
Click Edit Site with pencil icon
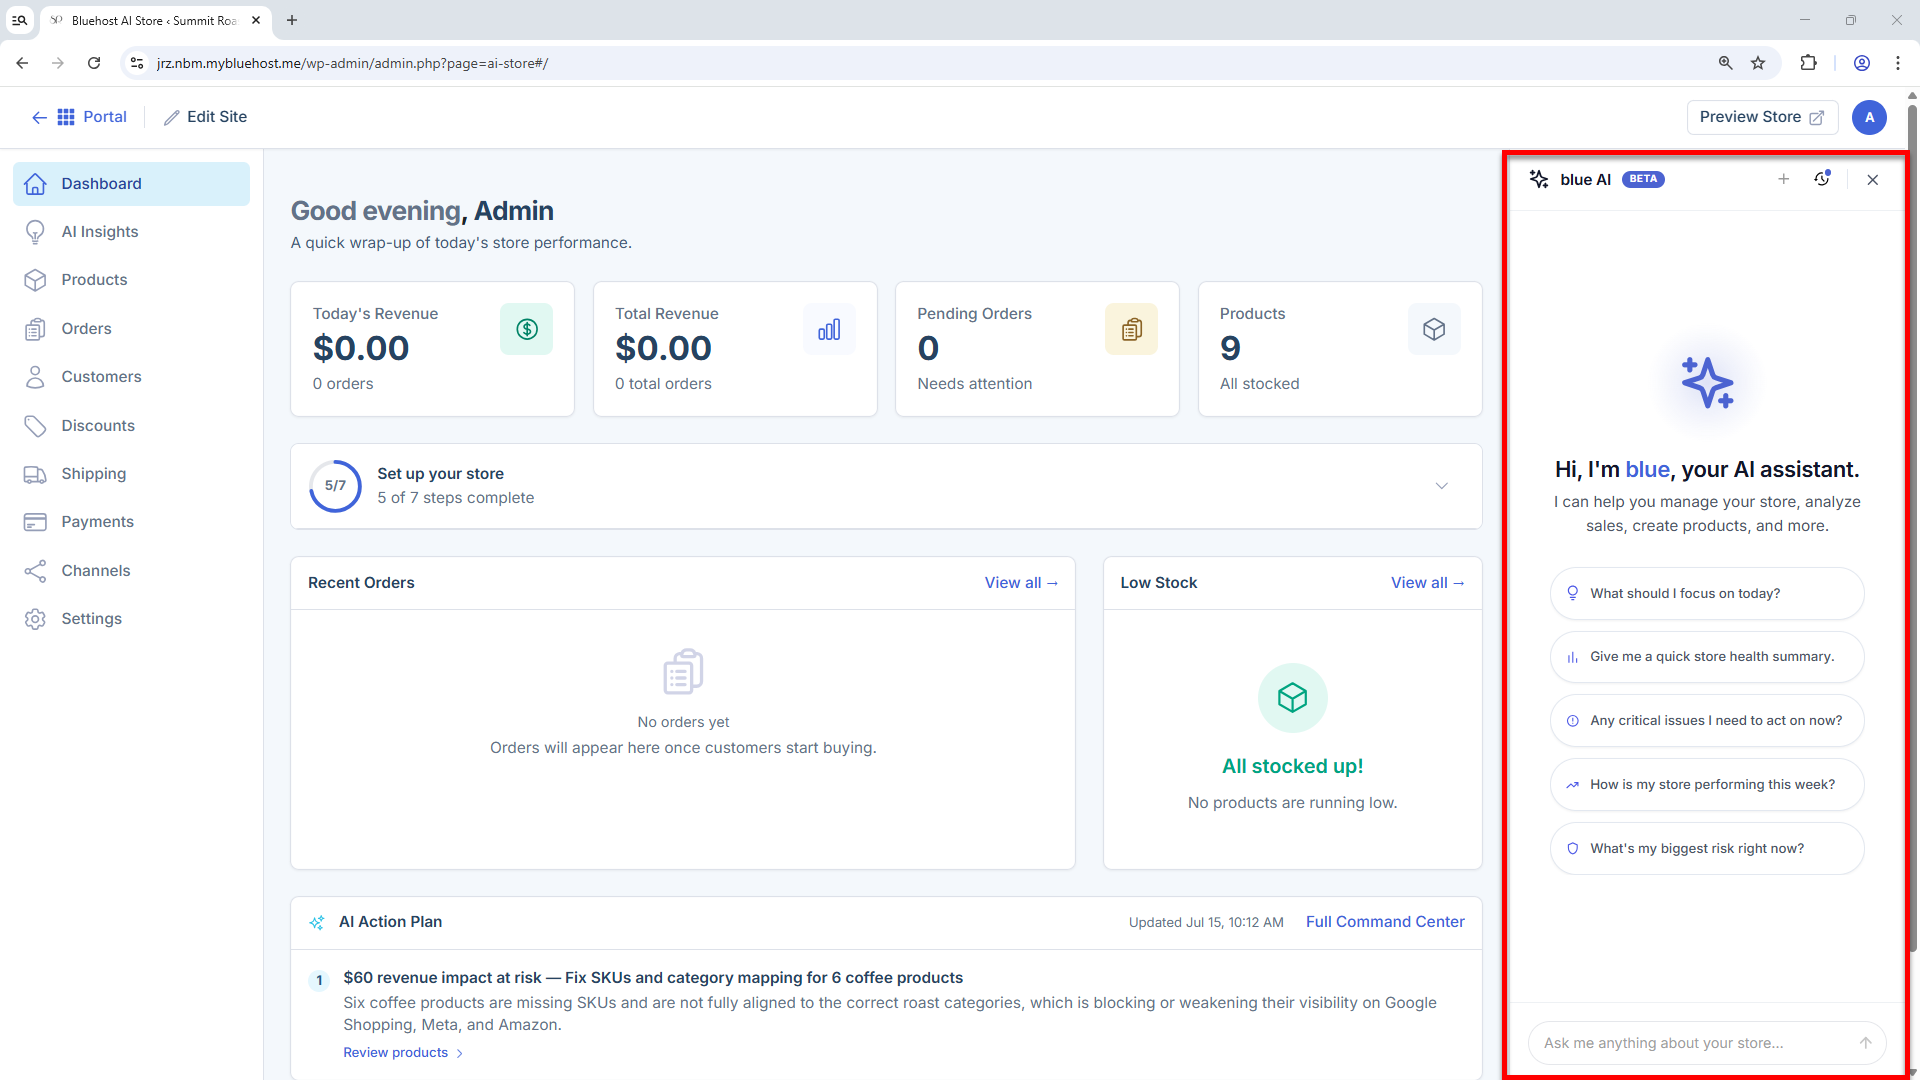coord(205,117)
